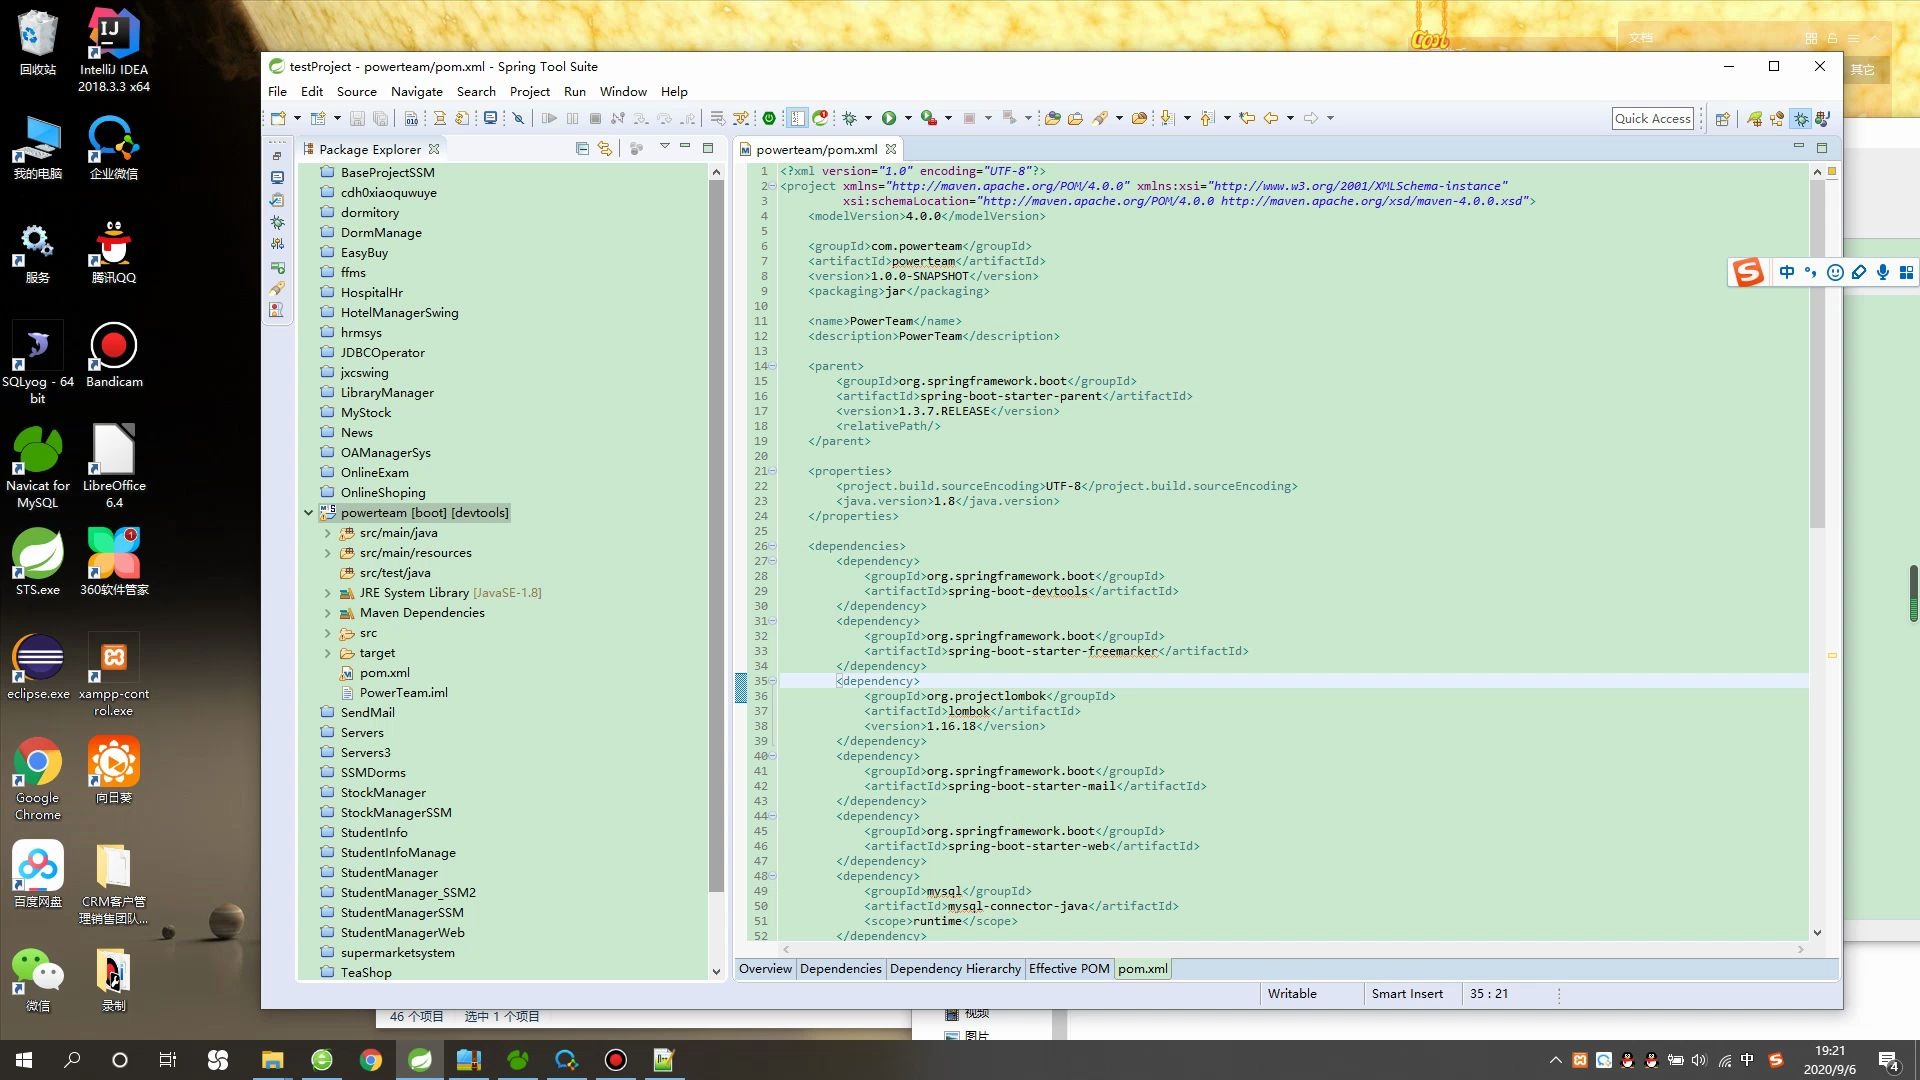Image resolution: width=1920 pixels, height=1080 pixels.
Task: Open the Navigate menu
Action: click(x=416, y=91)
